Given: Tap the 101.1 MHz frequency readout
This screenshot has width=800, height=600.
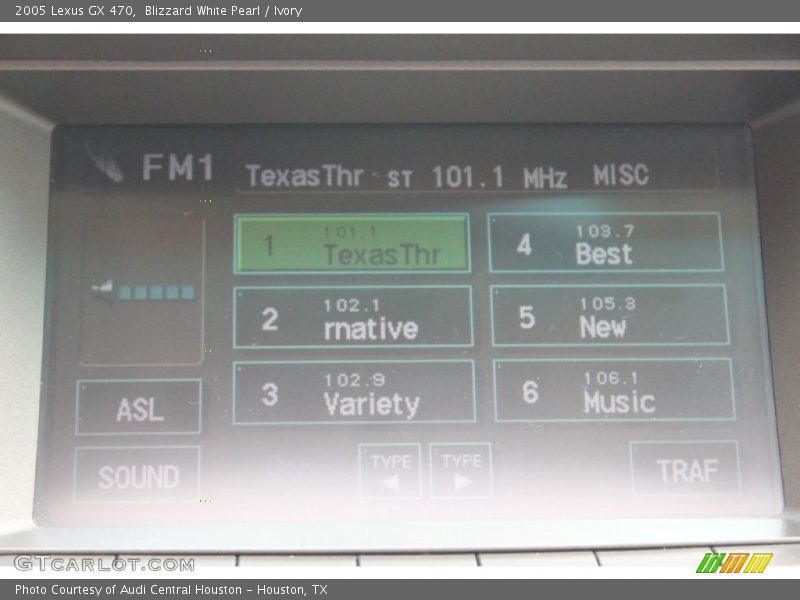Looking at the screenshot, I should 499,177.
